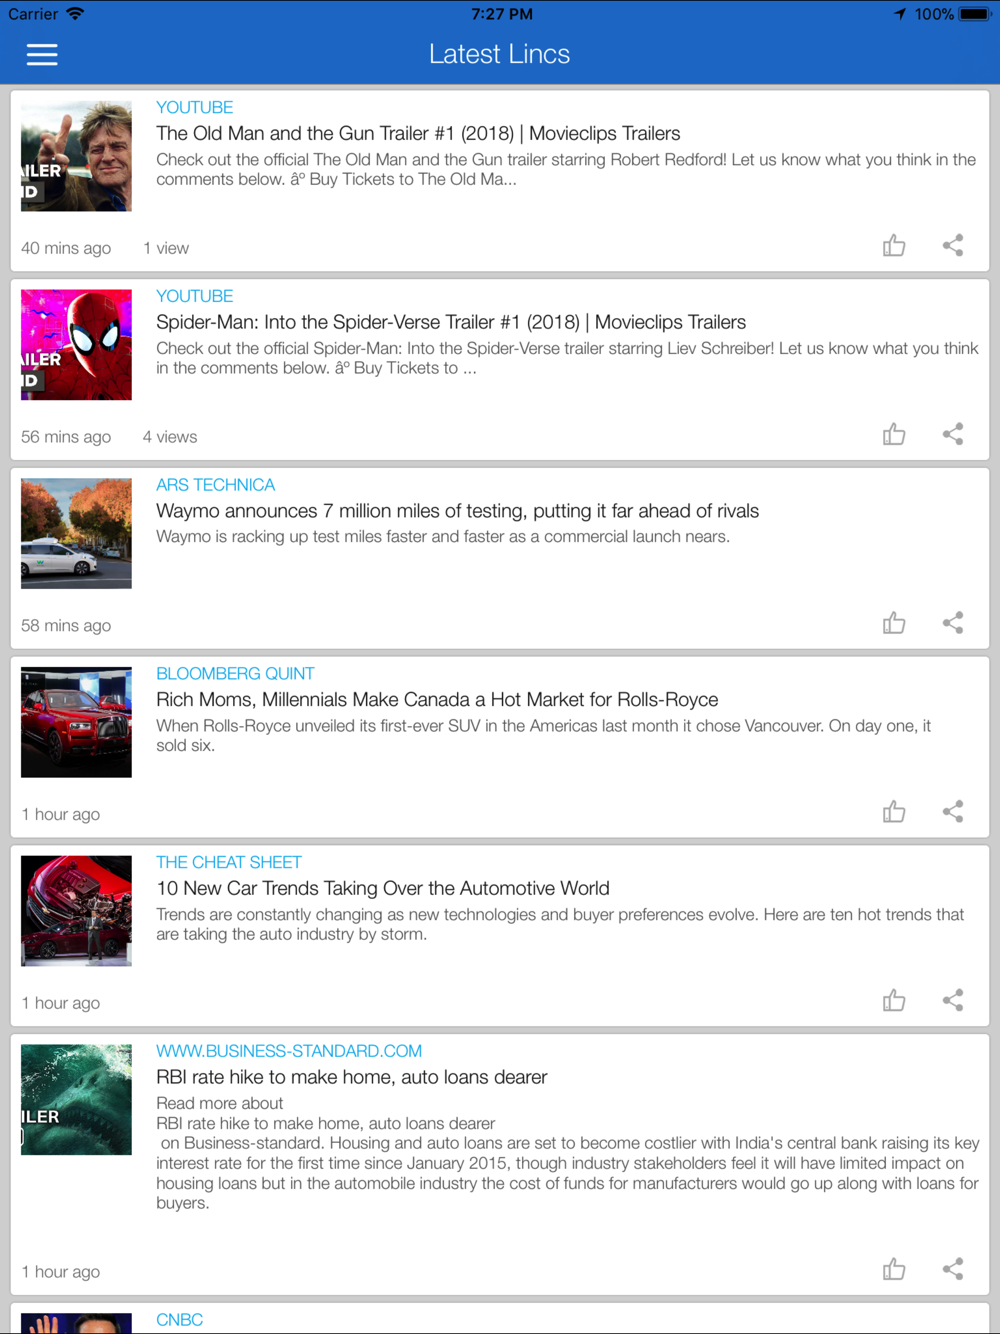
Task: Open the hamburger navigation menu
Action: pyautogui.click(x=41, y=54)
